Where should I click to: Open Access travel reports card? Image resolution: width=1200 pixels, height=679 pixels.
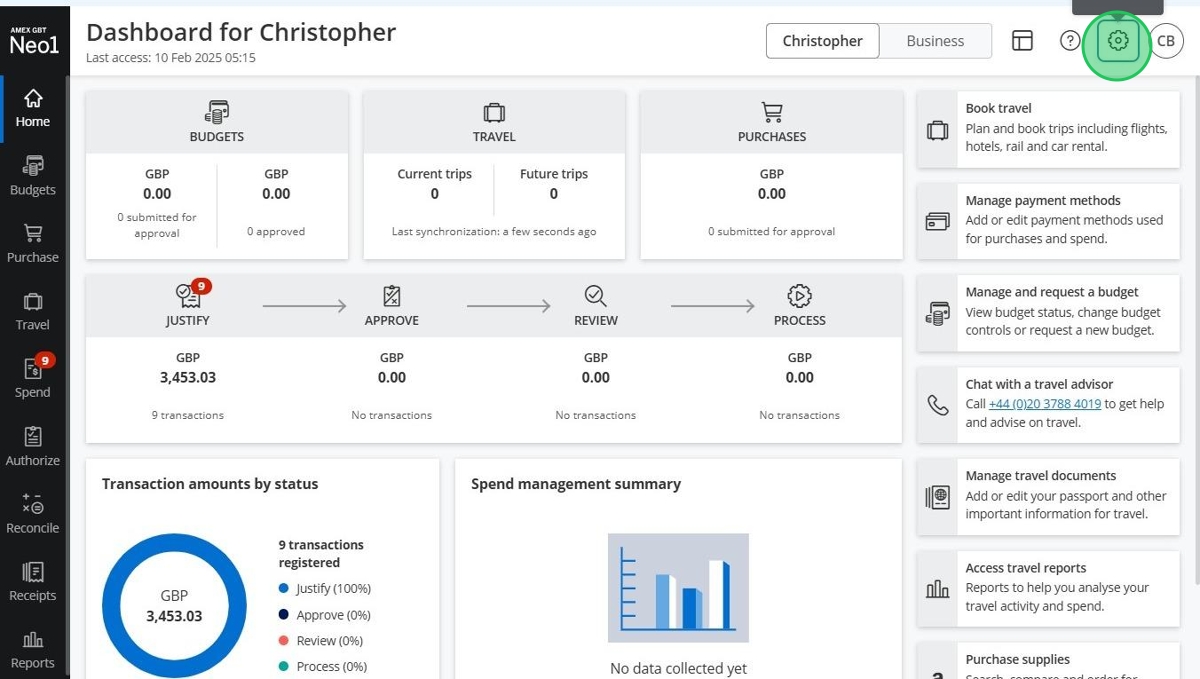tap(1048, 589)
